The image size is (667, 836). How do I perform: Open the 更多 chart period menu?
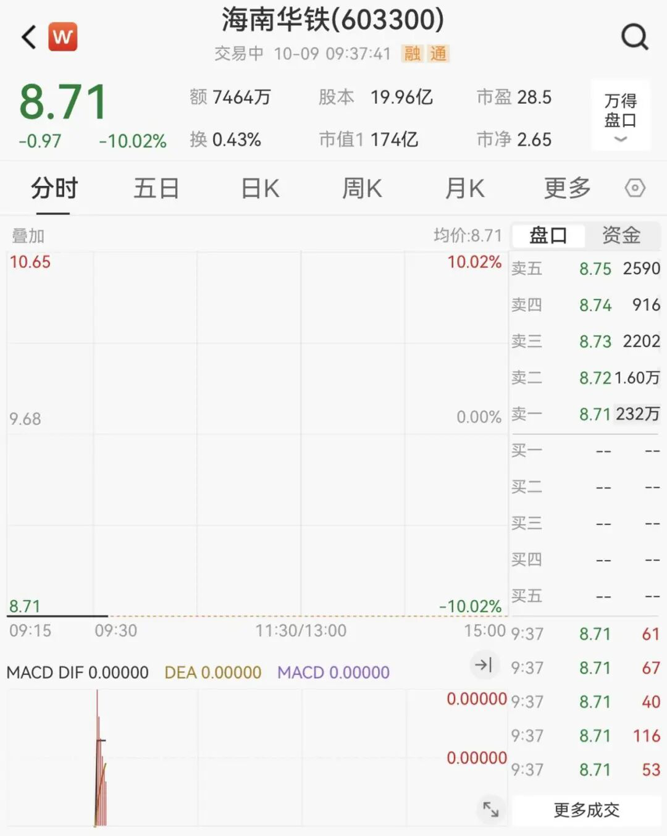[567, 188]
